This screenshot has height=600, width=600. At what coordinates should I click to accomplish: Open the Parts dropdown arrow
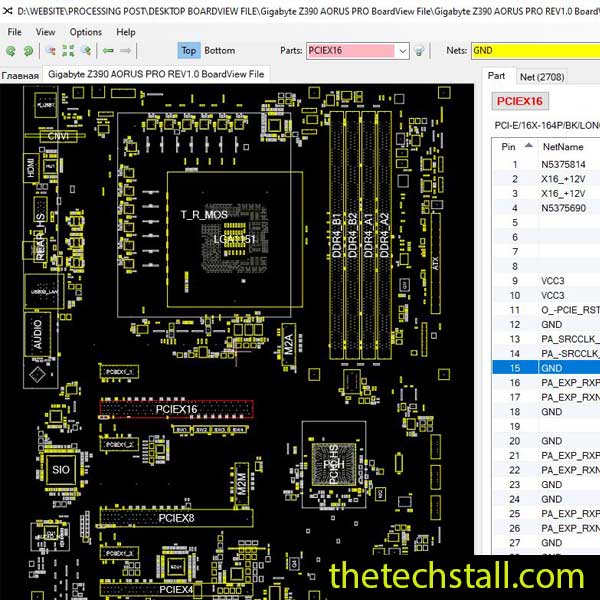click(x=402, y=50)
